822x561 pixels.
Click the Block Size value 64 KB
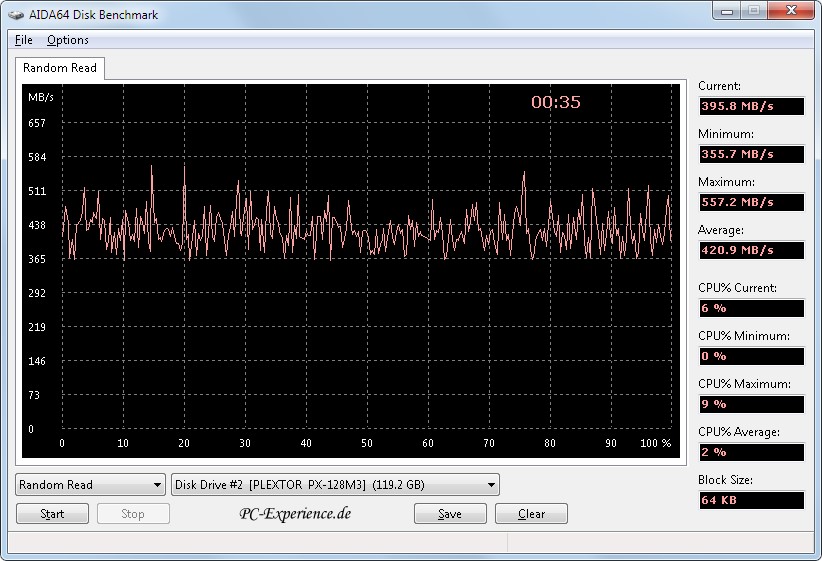coord(751,500)
